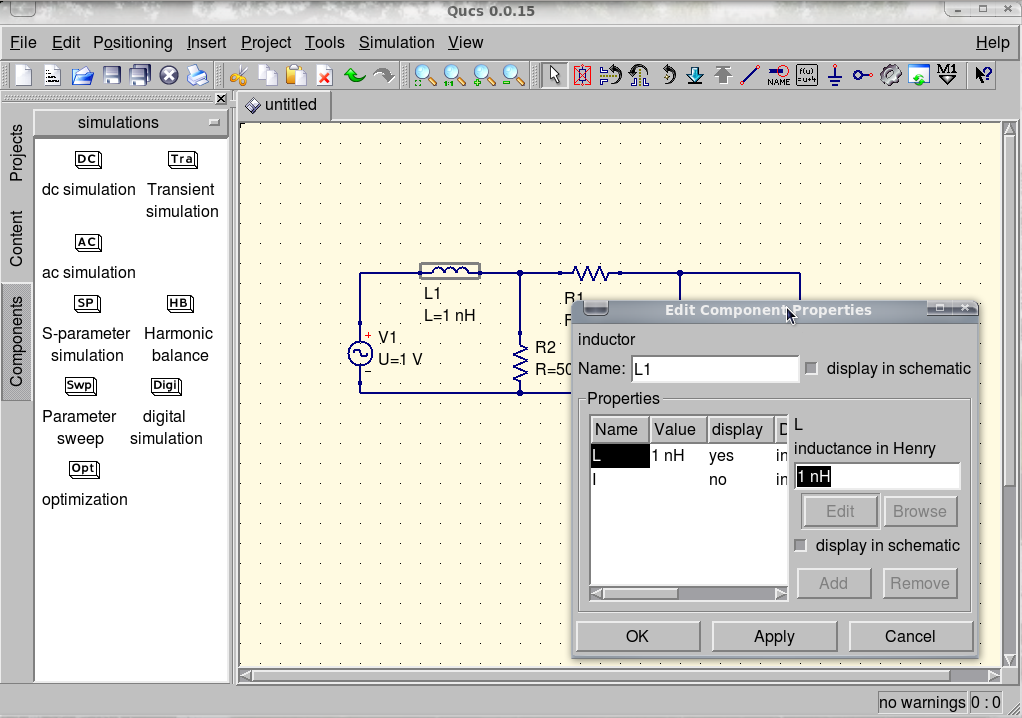The height and width of the screenshot is (718, 1022).
Task: Open the Positioning menu
Action: coord(133,42)
